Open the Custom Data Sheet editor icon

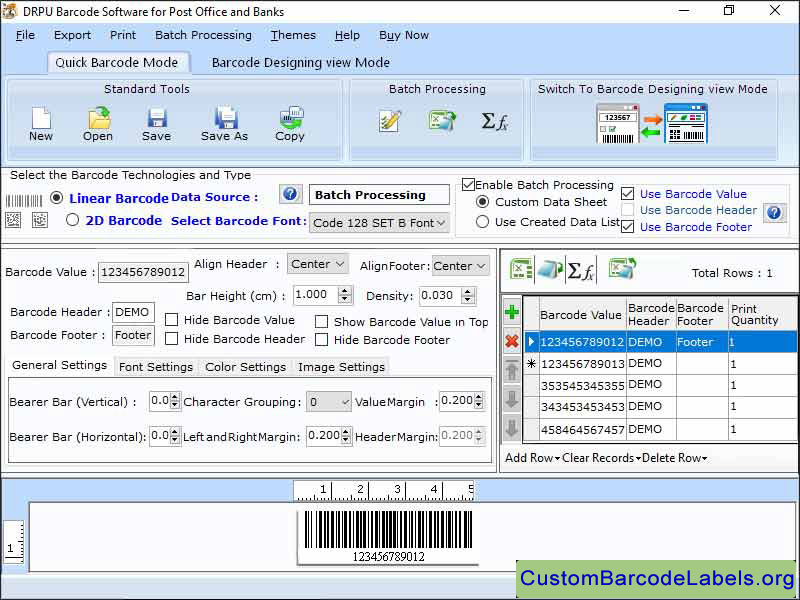(x=390, y=120)
